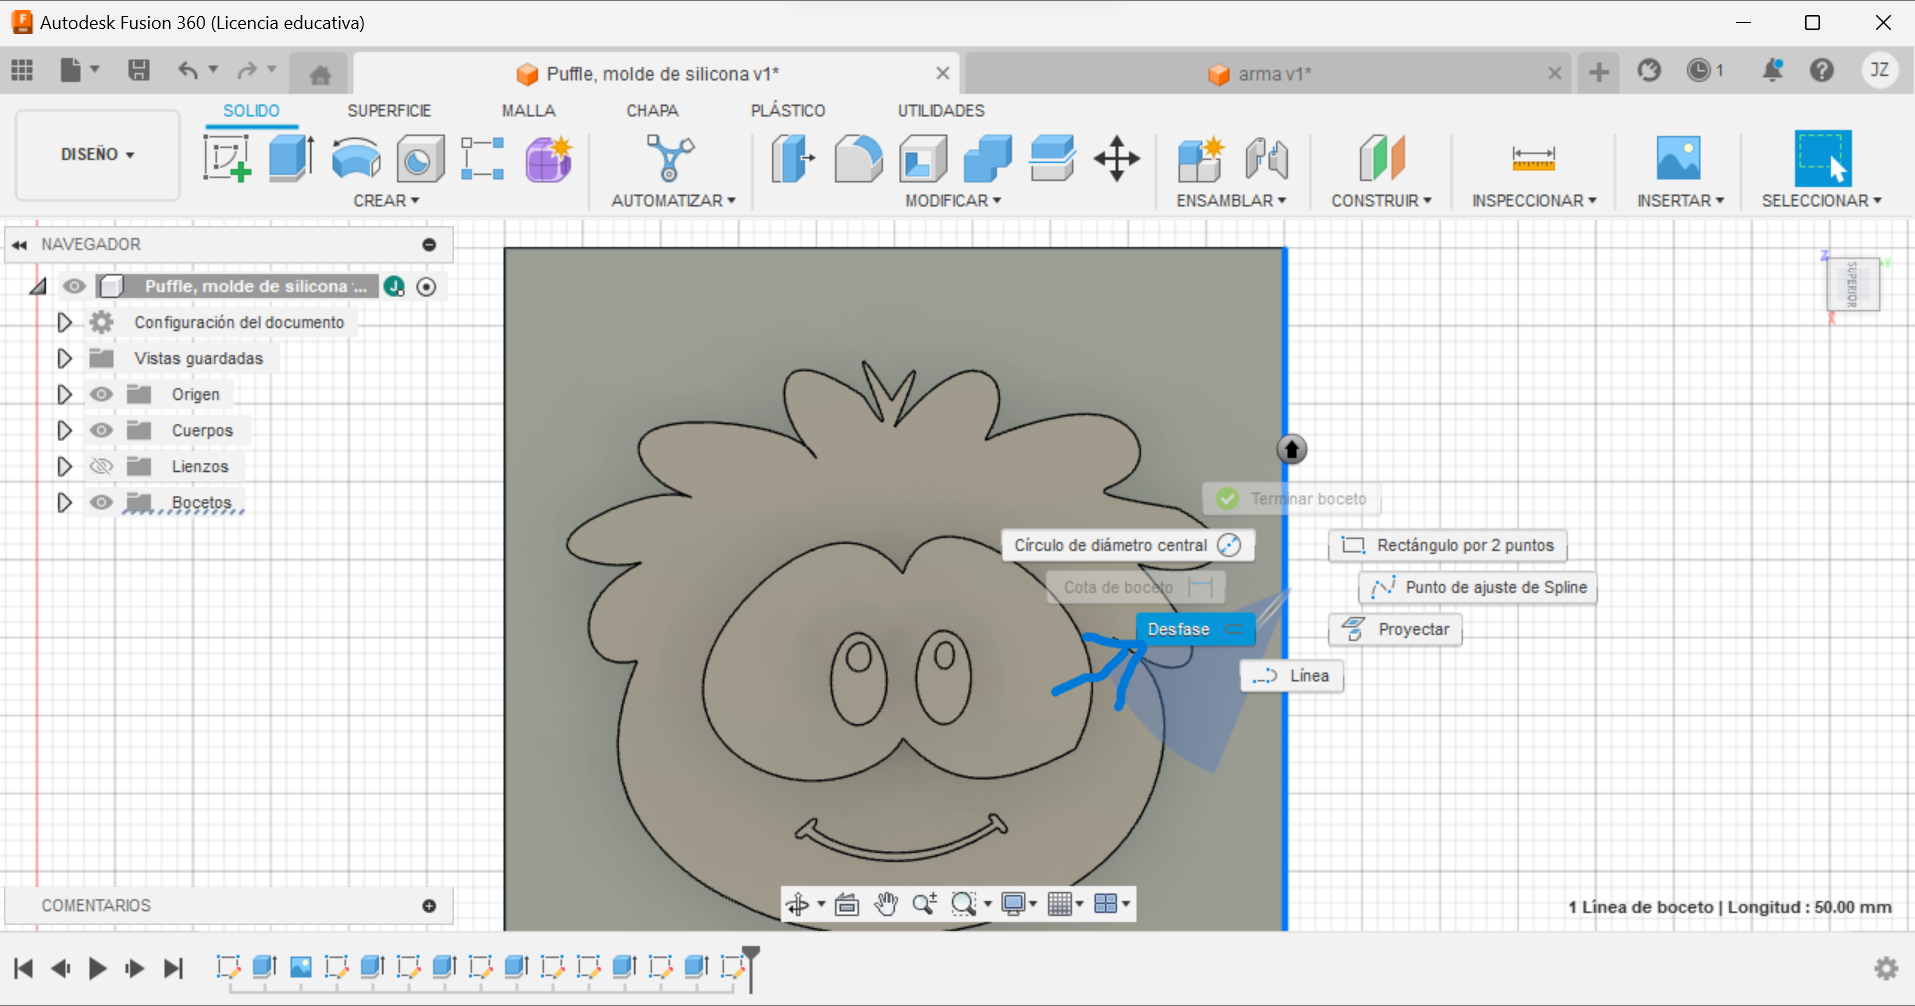This screenshot has height=1006, width=1915.
Task: Switch to the UTILIDADES tab
Action: click(x=941, y=111)
